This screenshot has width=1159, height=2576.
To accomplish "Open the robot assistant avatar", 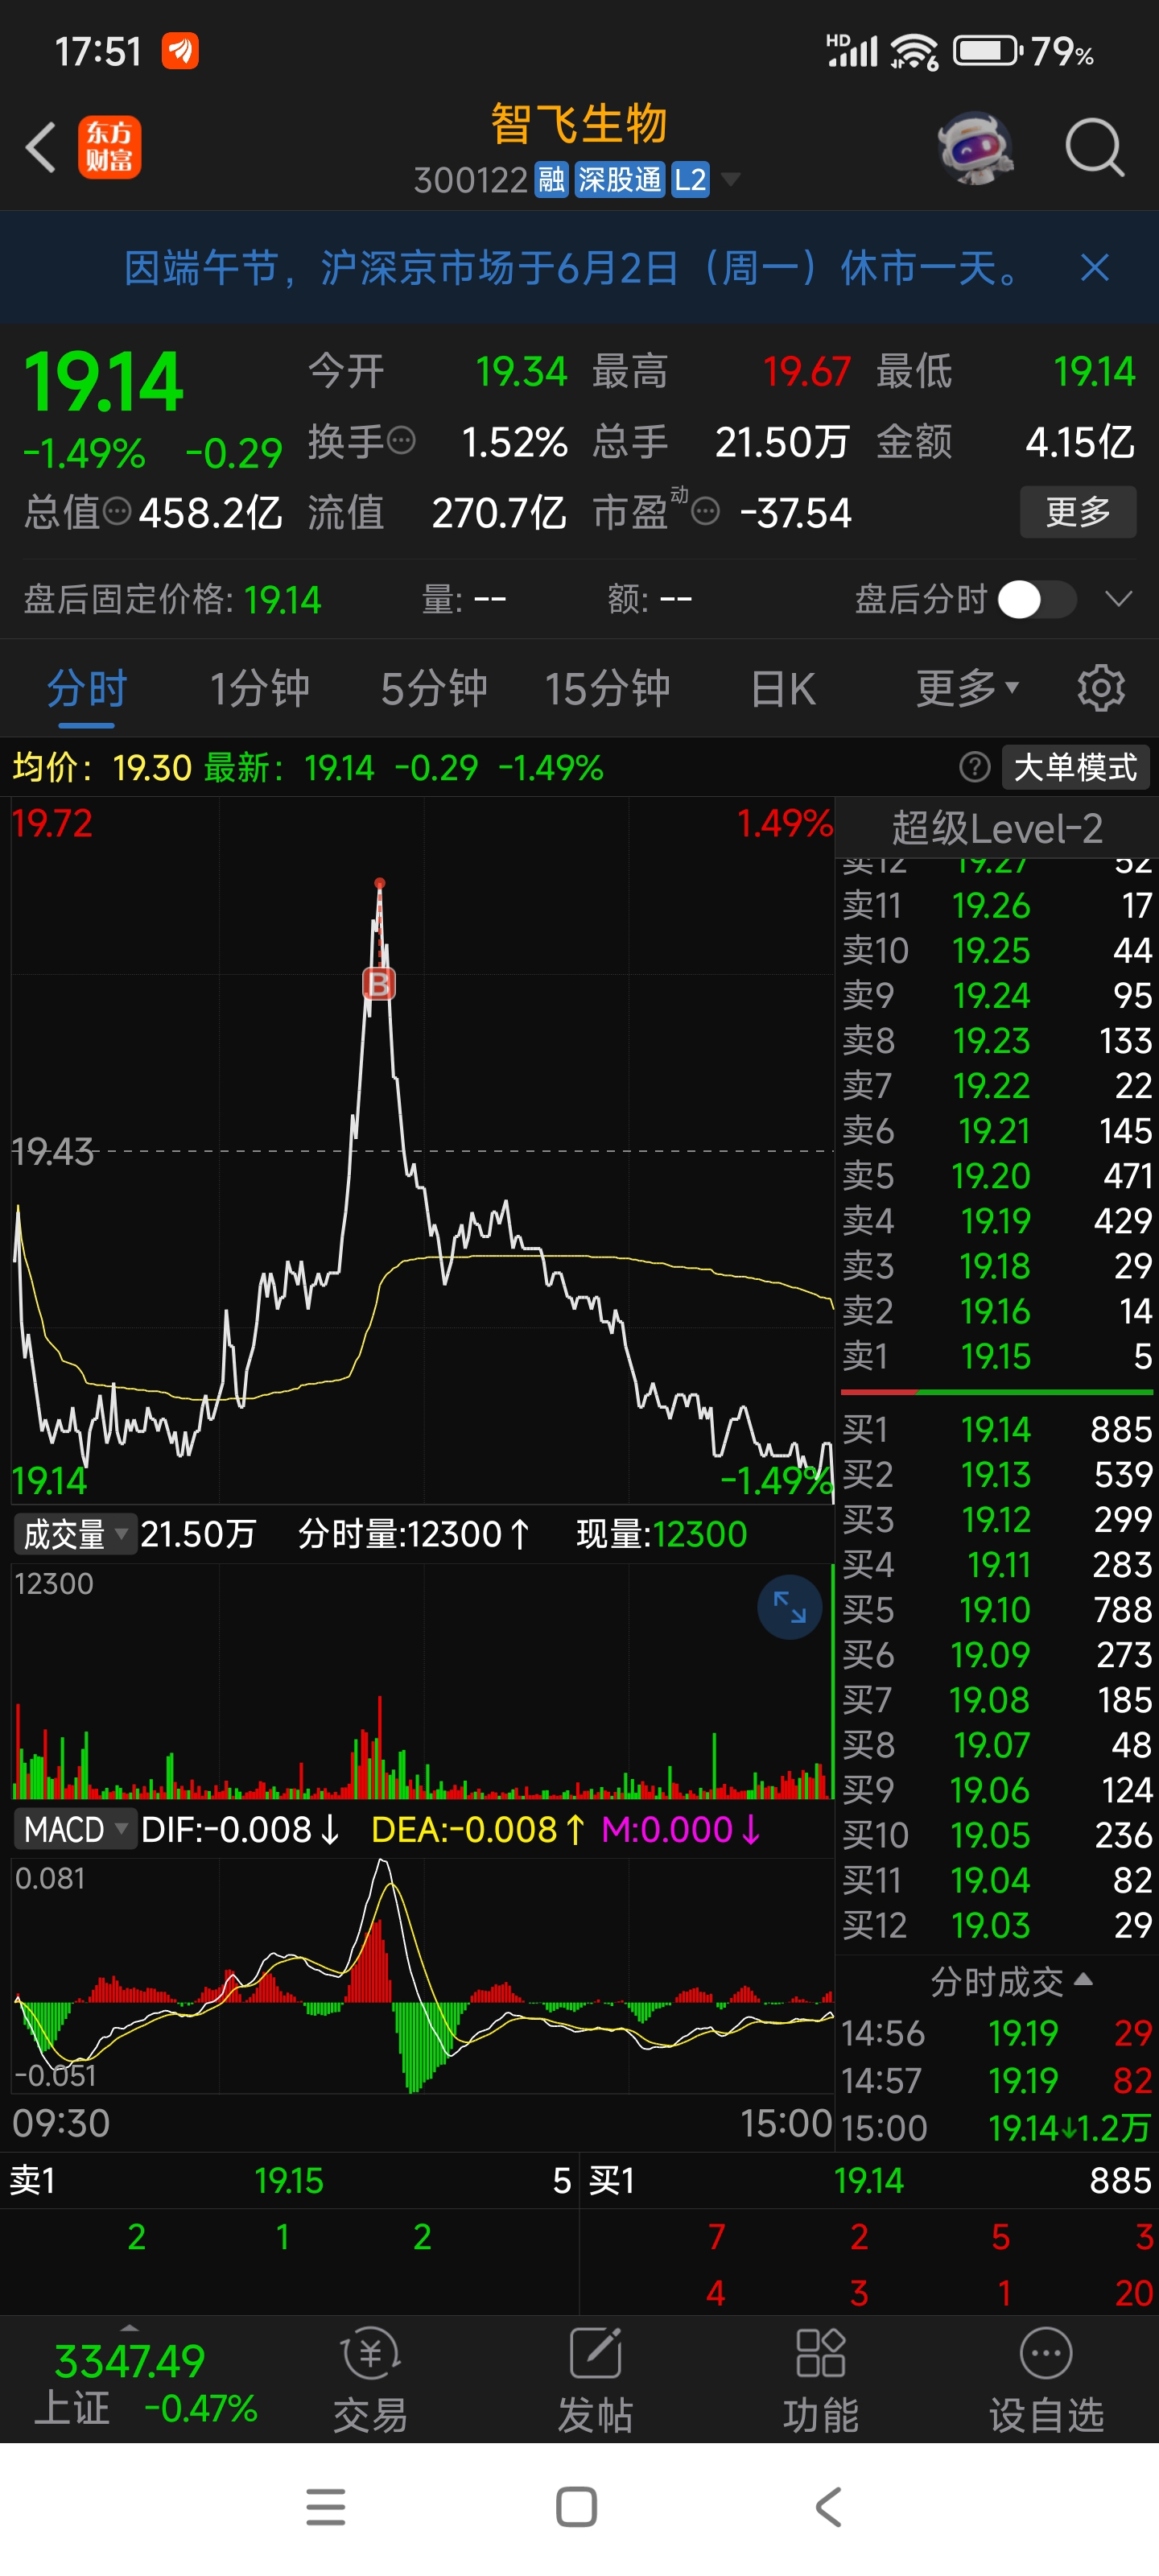I will 975,148.
